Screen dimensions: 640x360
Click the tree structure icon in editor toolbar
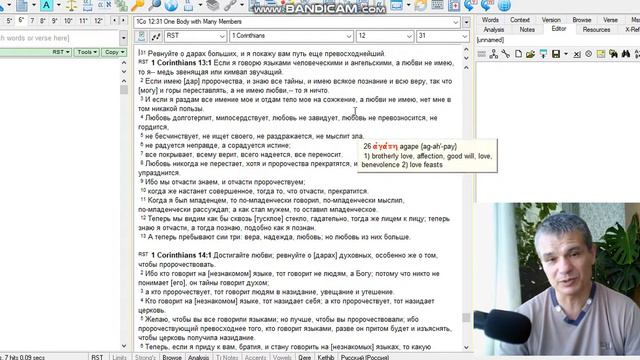pyautogui.click(x=493, y=54)
